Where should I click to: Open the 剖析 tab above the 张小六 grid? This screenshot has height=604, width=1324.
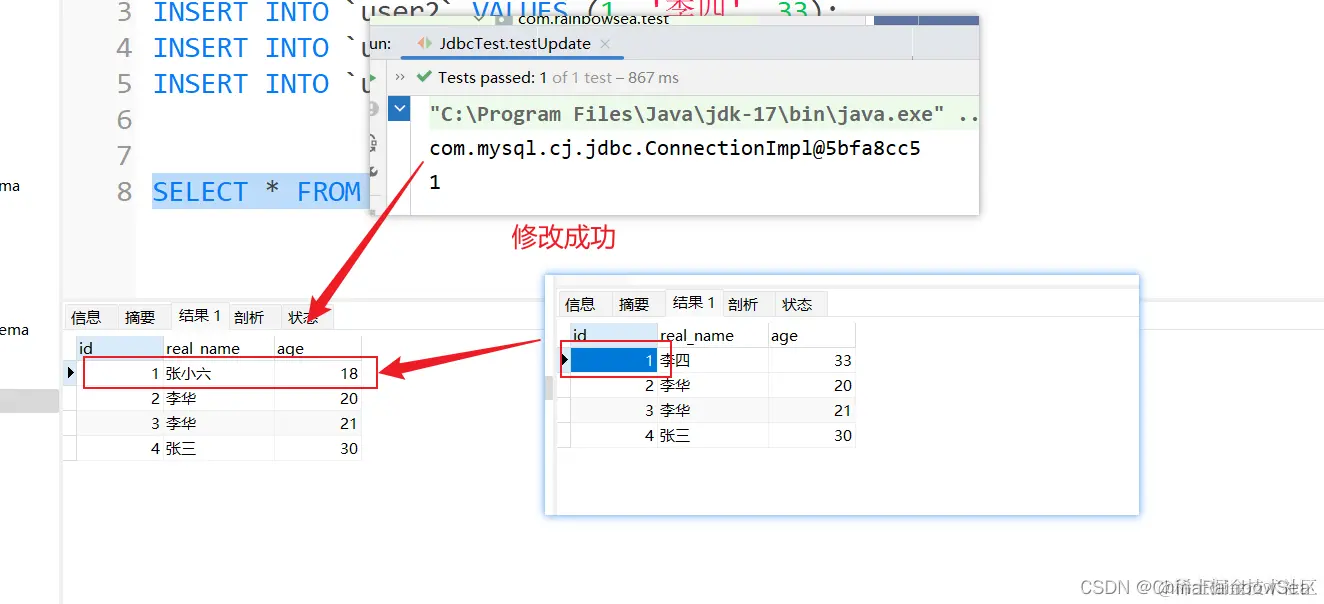[249, 317]
